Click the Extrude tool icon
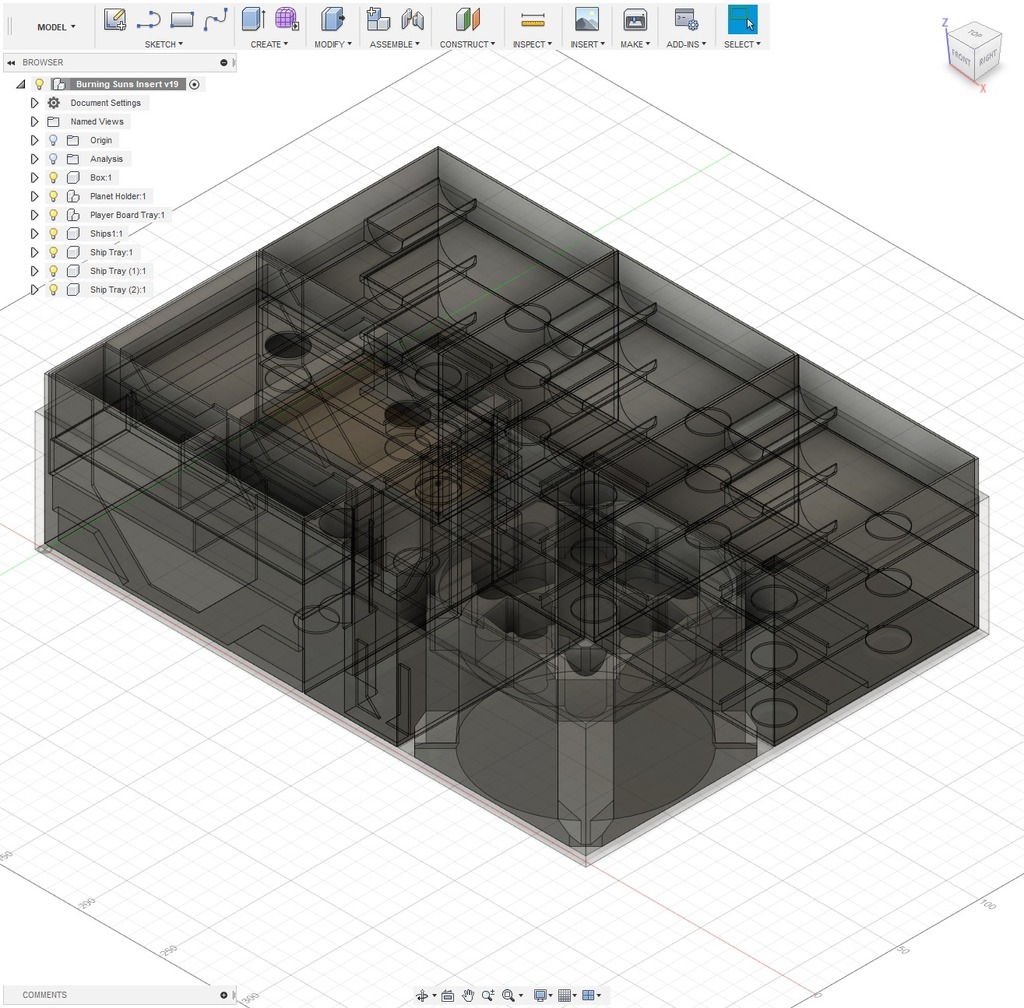Image resolution: width=1024 pixels, height=1008 pixels. (253, 20)
